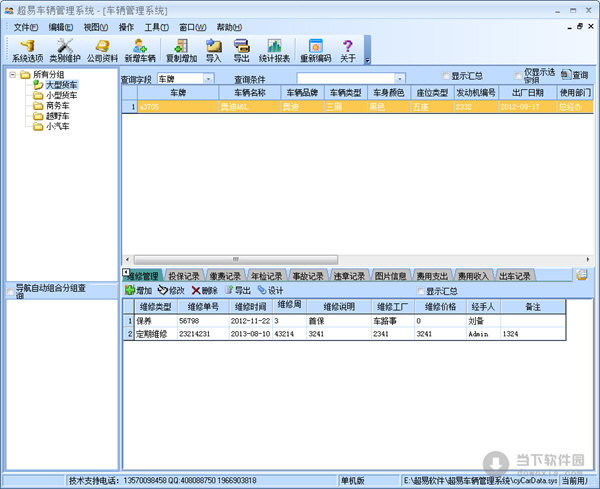
Task: Toggle upper 显示汇总 checkbox
Action: [x=445, y=76]
